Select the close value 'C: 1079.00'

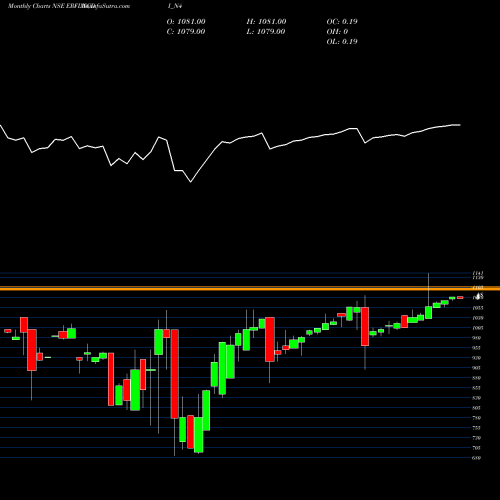click(x=186, y=31)
